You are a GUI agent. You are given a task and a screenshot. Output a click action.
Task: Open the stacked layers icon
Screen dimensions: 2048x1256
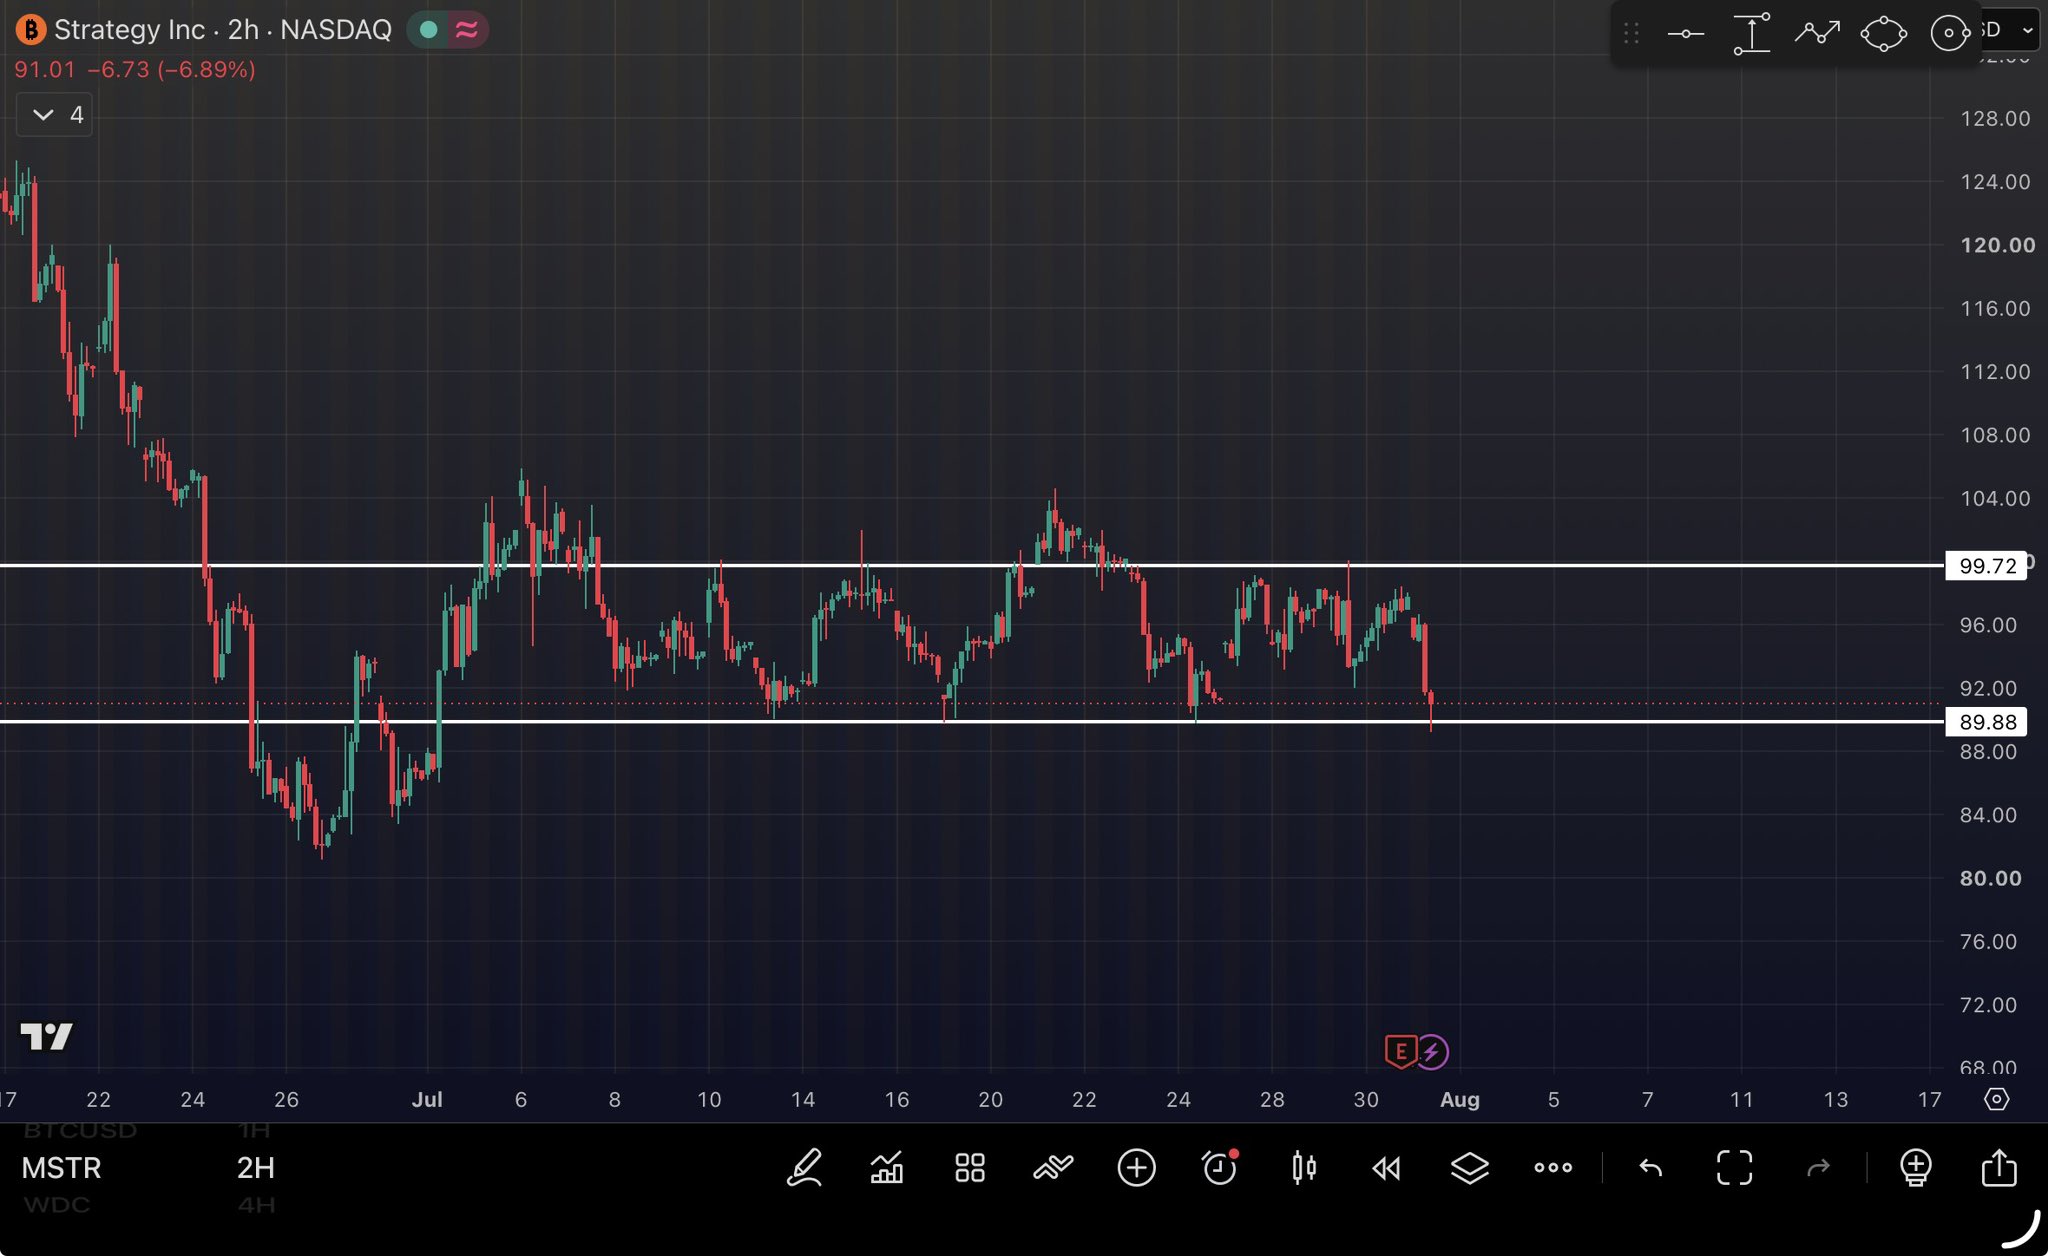[1469, 1167]
